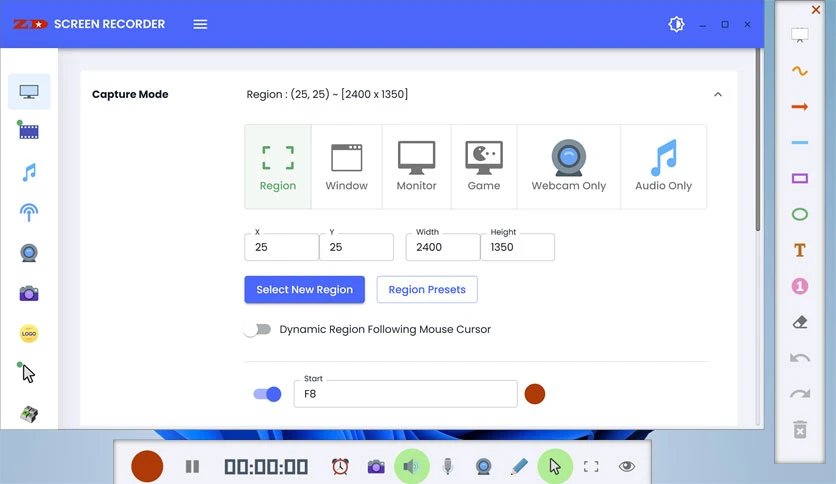The image size is (836, 484).
Task: Start recording with the big red button
Action: coord(147,466)
